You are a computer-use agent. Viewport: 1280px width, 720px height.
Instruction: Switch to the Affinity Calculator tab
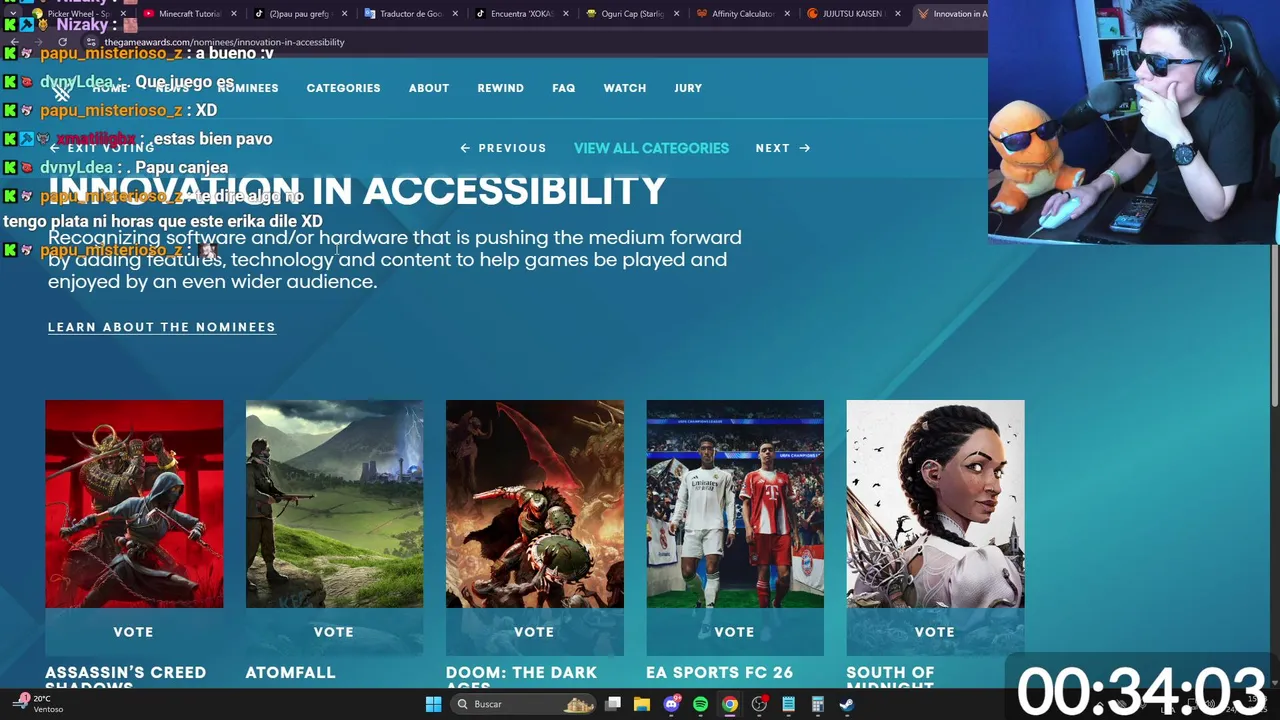[x=742, y=14]
